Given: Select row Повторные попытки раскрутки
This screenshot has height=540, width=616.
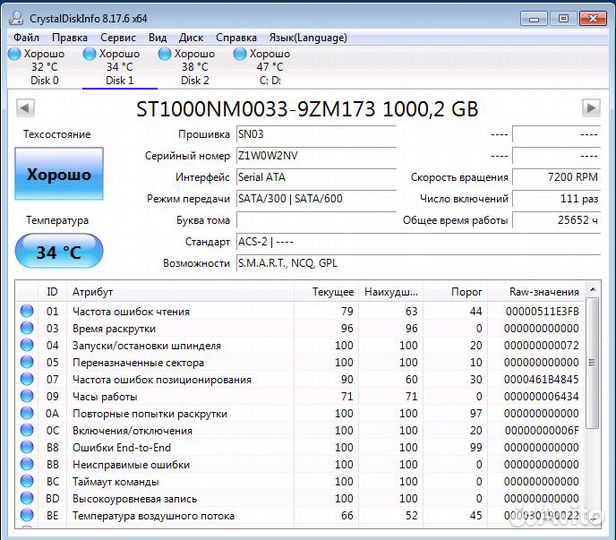Looking at the screenshot, I should point(300,413).
